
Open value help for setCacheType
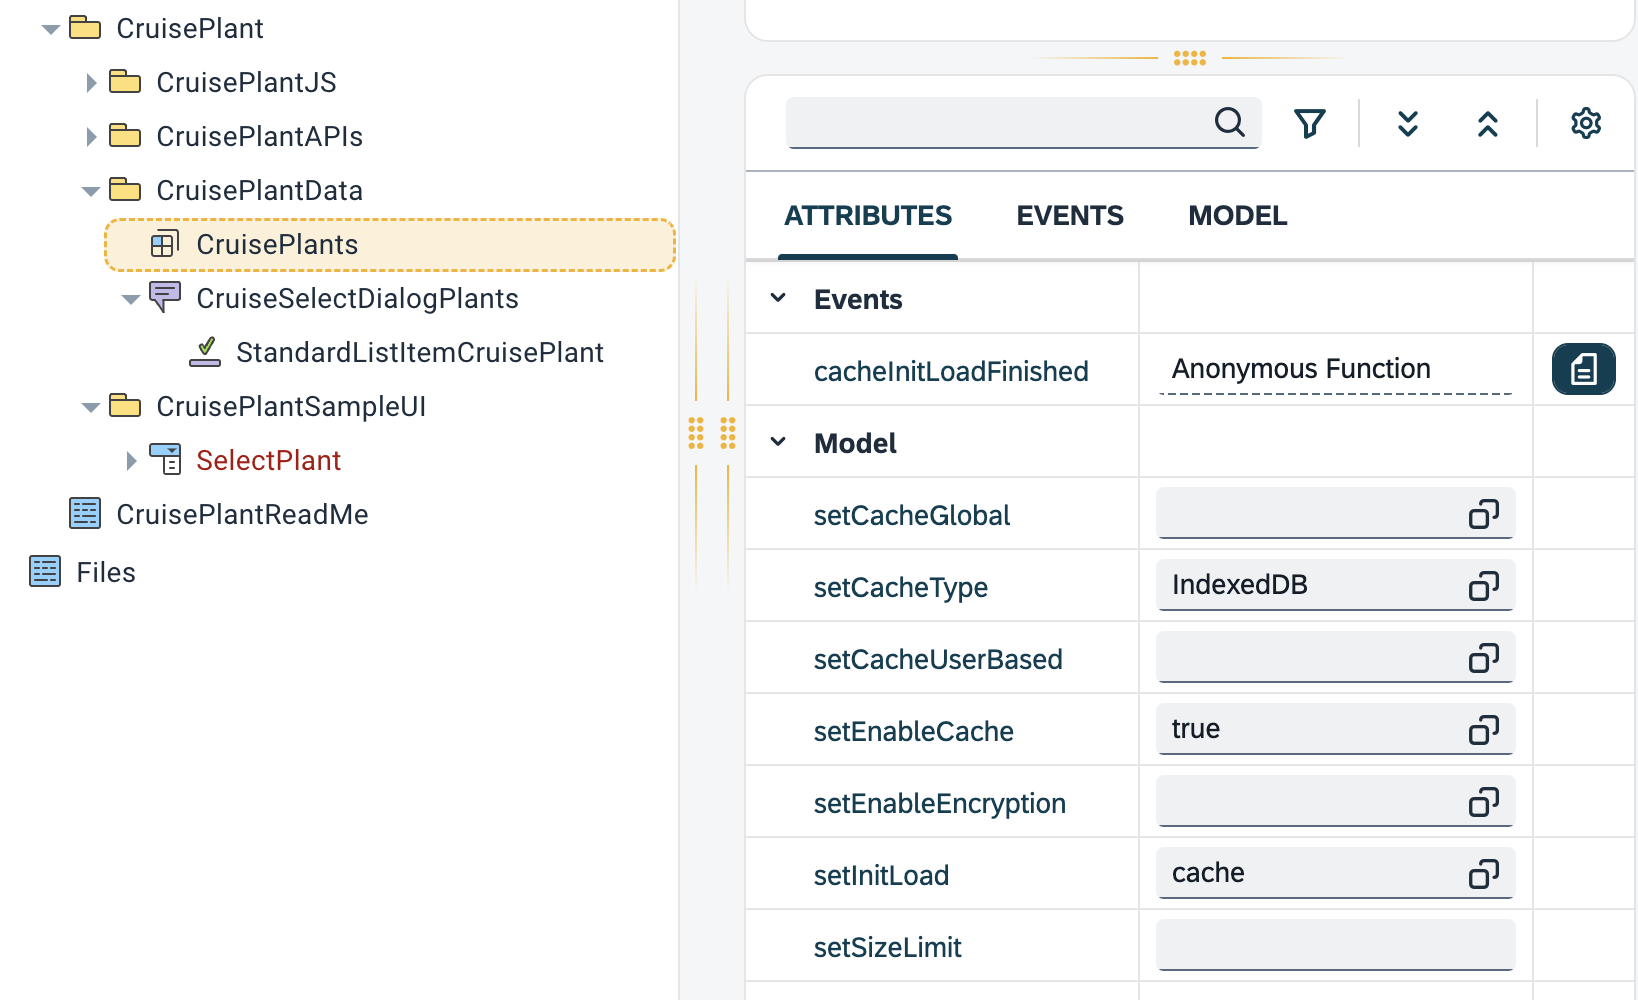coord(1484,586)
